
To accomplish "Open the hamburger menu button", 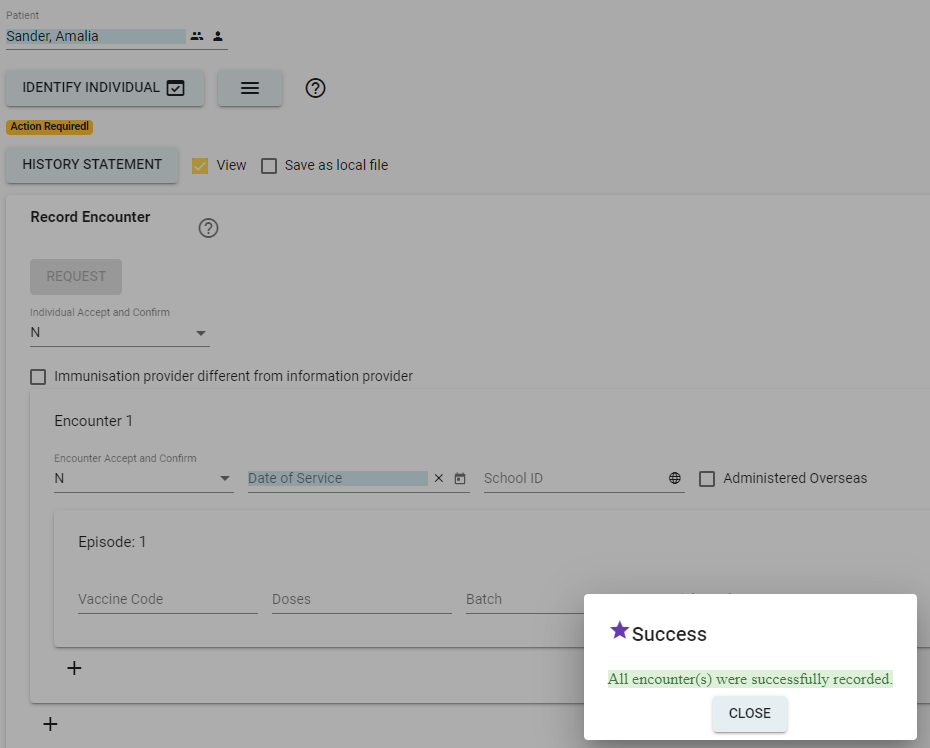I will [x=250, y=88].
